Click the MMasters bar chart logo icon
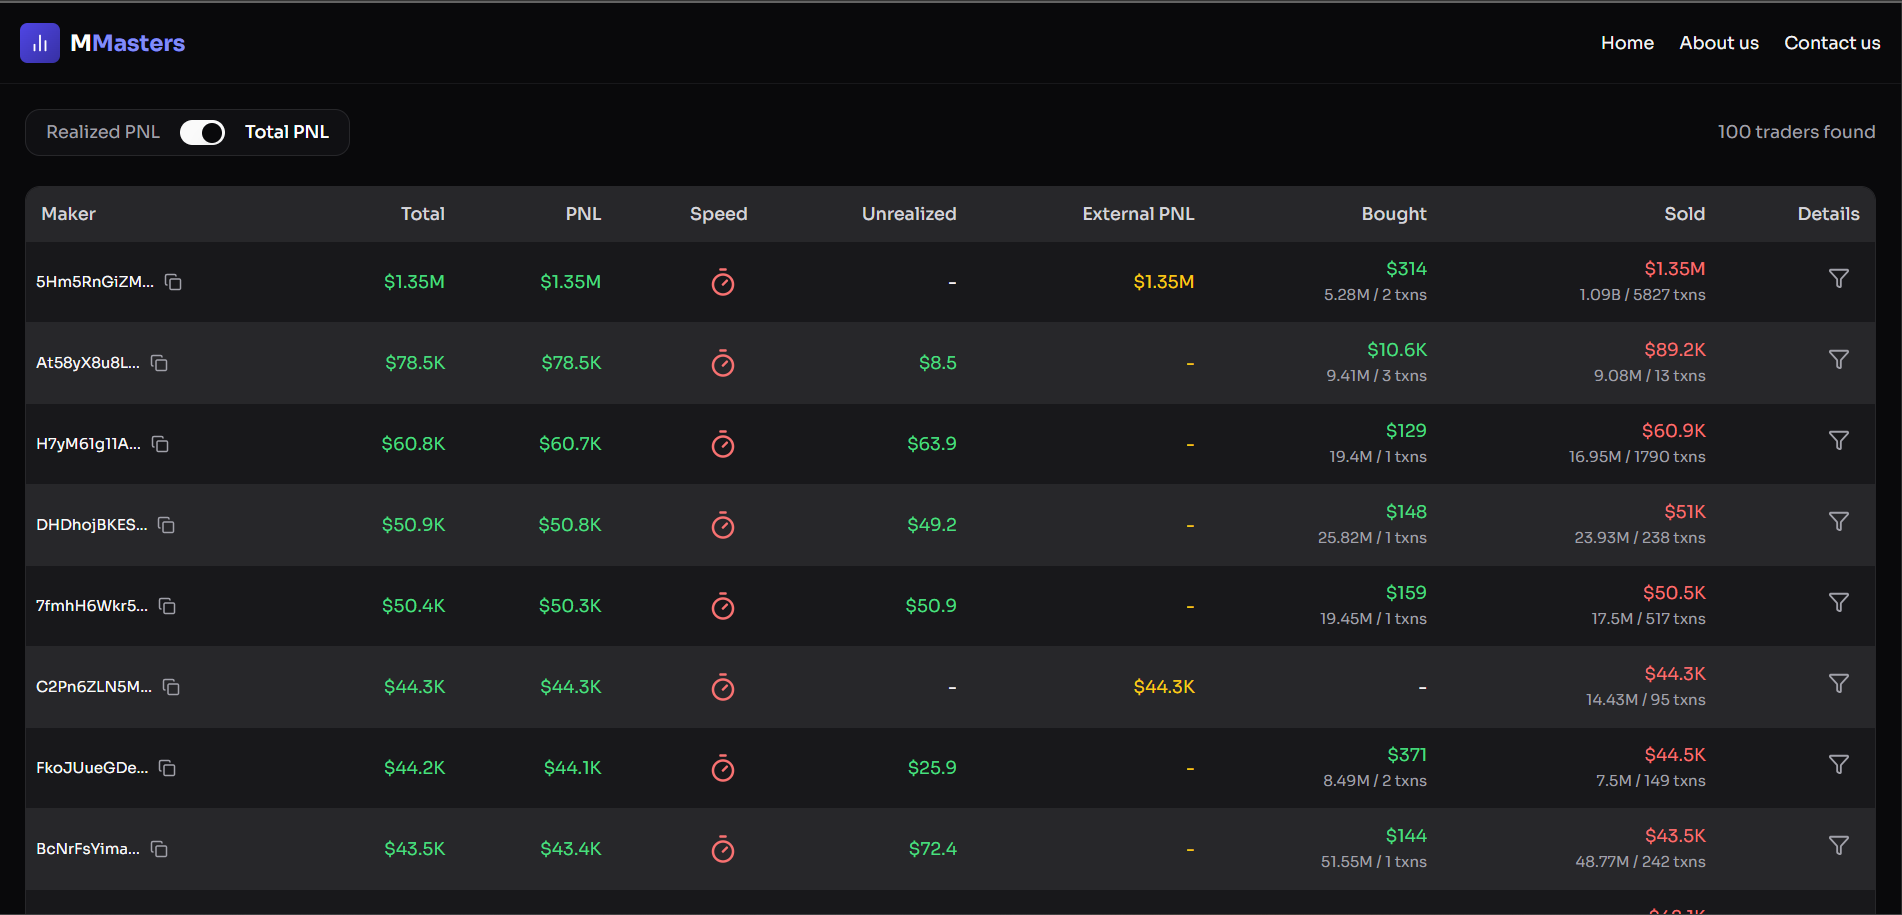The height and width of the screenshot is (915, 1902). point(39,42)
